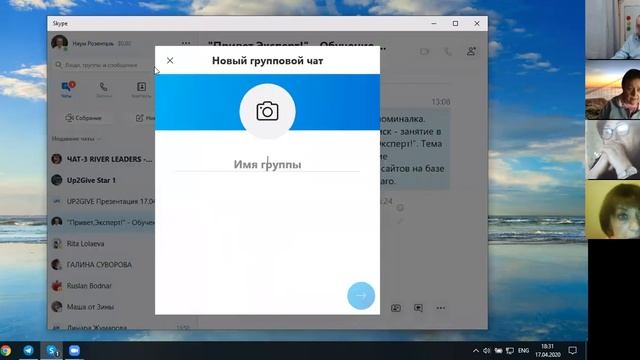Click the add participant icon in header
The height and width of the screenshot is (360, 640).
coord(471,51)
